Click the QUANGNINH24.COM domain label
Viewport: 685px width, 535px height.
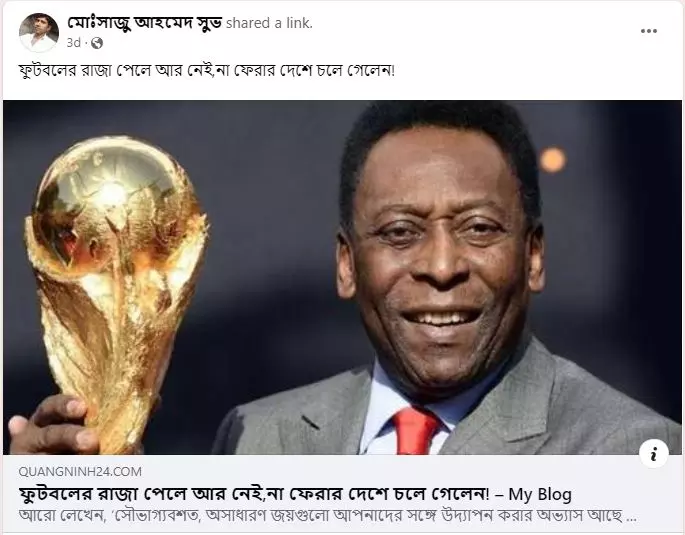tap(80, 472)
